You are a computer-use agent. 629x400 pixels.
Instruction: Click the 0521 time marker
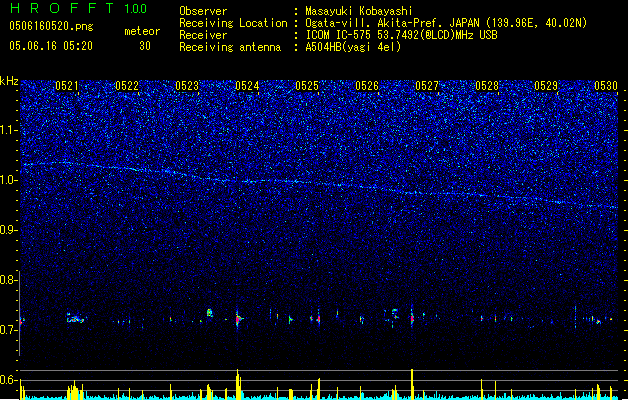(67, 86)
